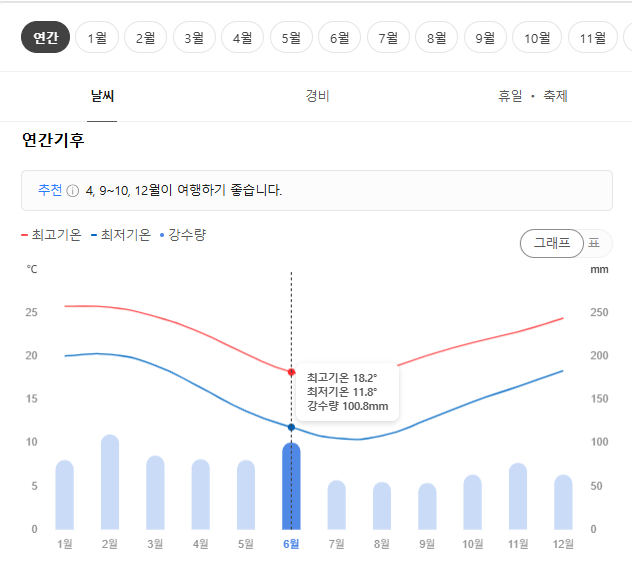Click the recommendation text about 4, 9~10, 12월
This screenshot has width=632, height=580.
pyautogui.click(x=184, y=190)
